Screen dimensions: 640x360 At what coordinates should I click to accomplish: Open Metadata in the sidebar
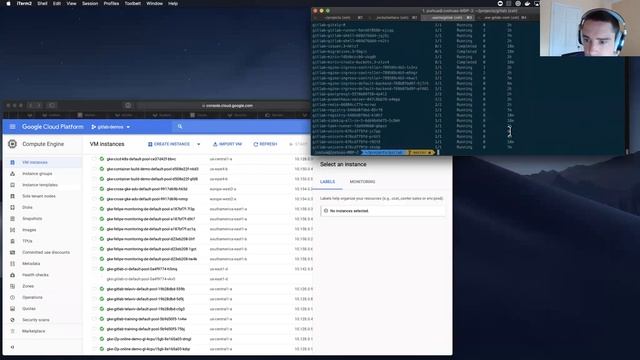click(31, 264)
